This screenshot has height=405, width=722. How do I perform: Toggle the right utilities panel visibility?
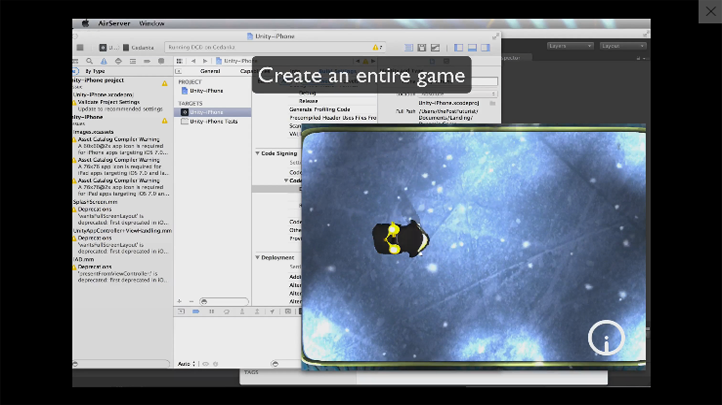pos(485,47)
